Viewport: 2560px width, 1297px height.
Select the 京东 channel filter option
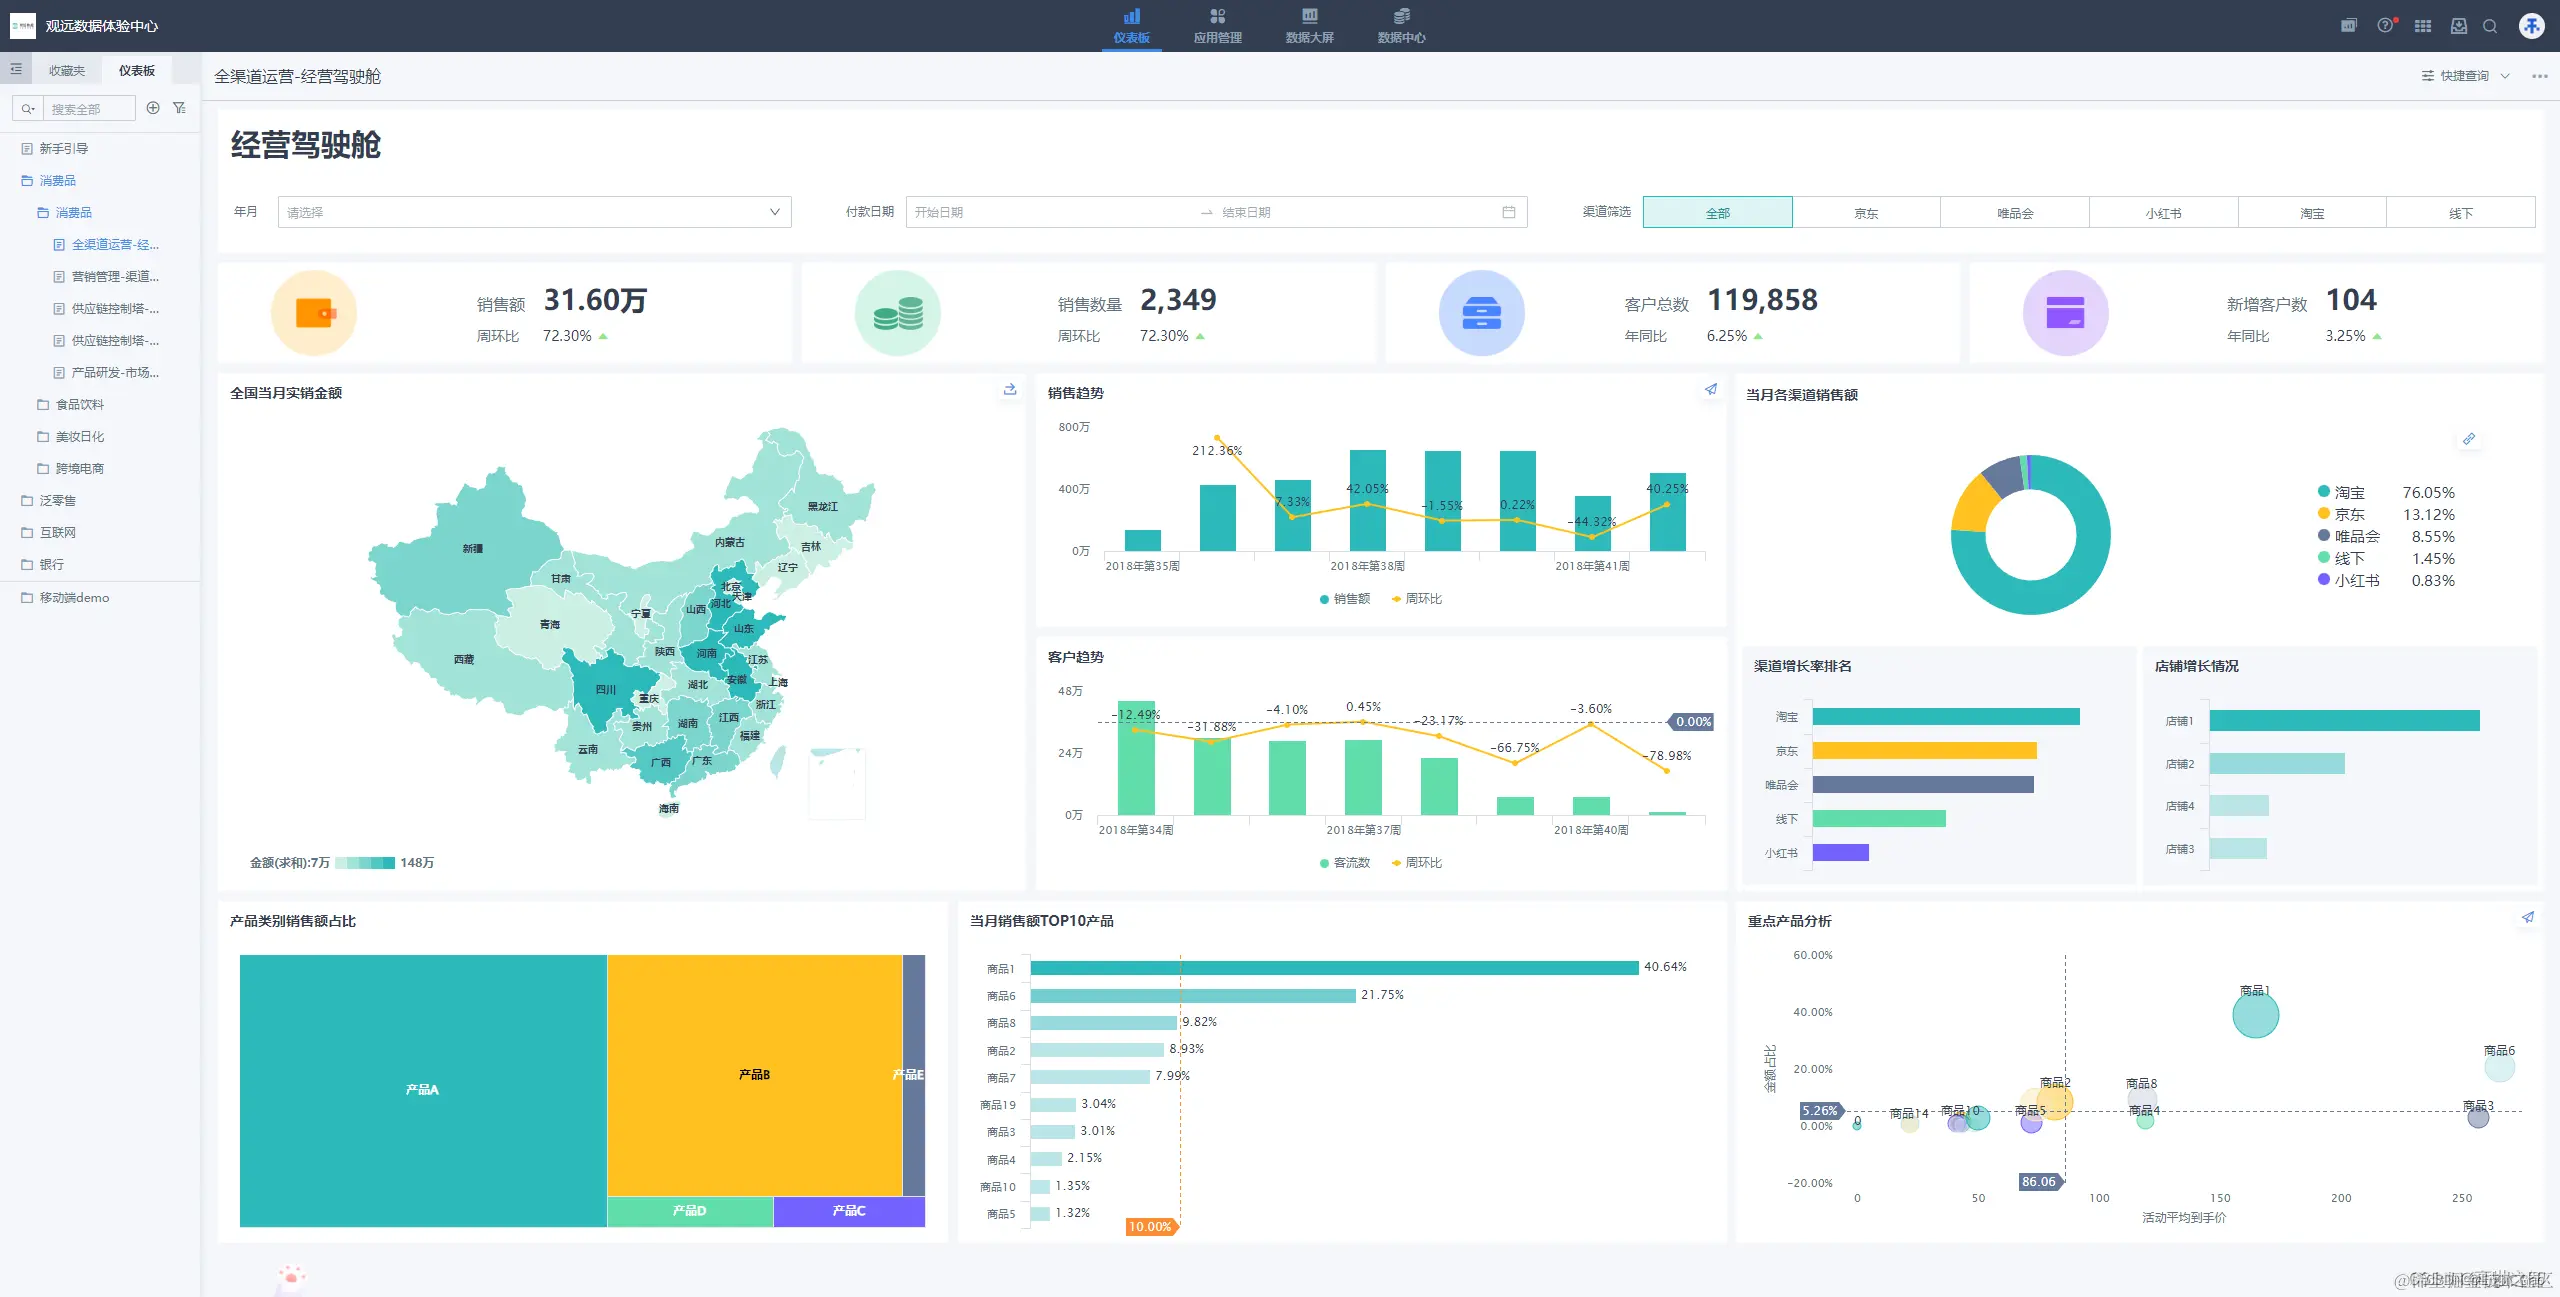(x=1866, y=213)
